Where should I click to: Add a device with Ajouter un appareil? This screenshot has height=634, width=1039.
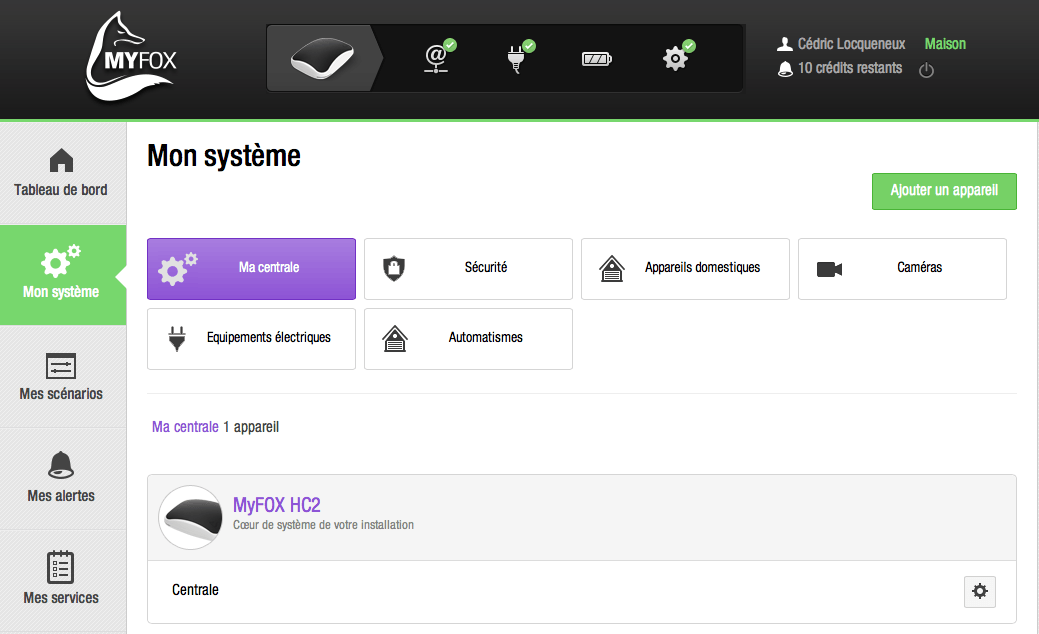coord(944,191)
